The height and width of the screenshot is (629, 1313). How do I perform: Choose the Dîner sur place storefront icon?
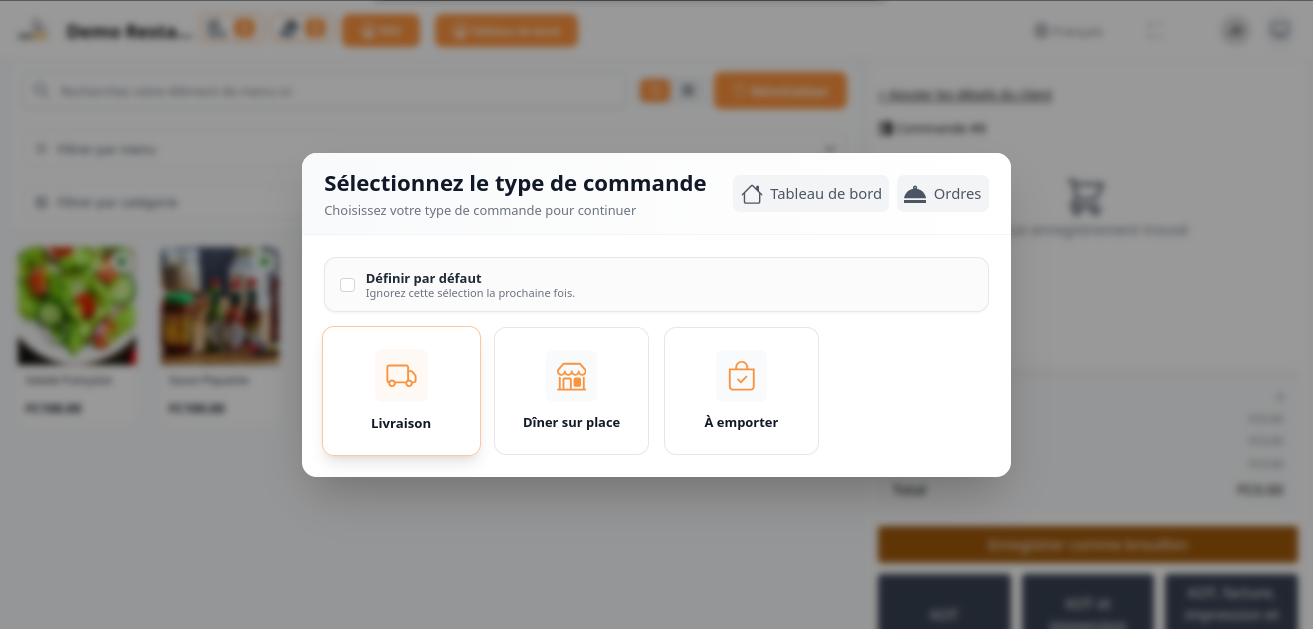571,376
